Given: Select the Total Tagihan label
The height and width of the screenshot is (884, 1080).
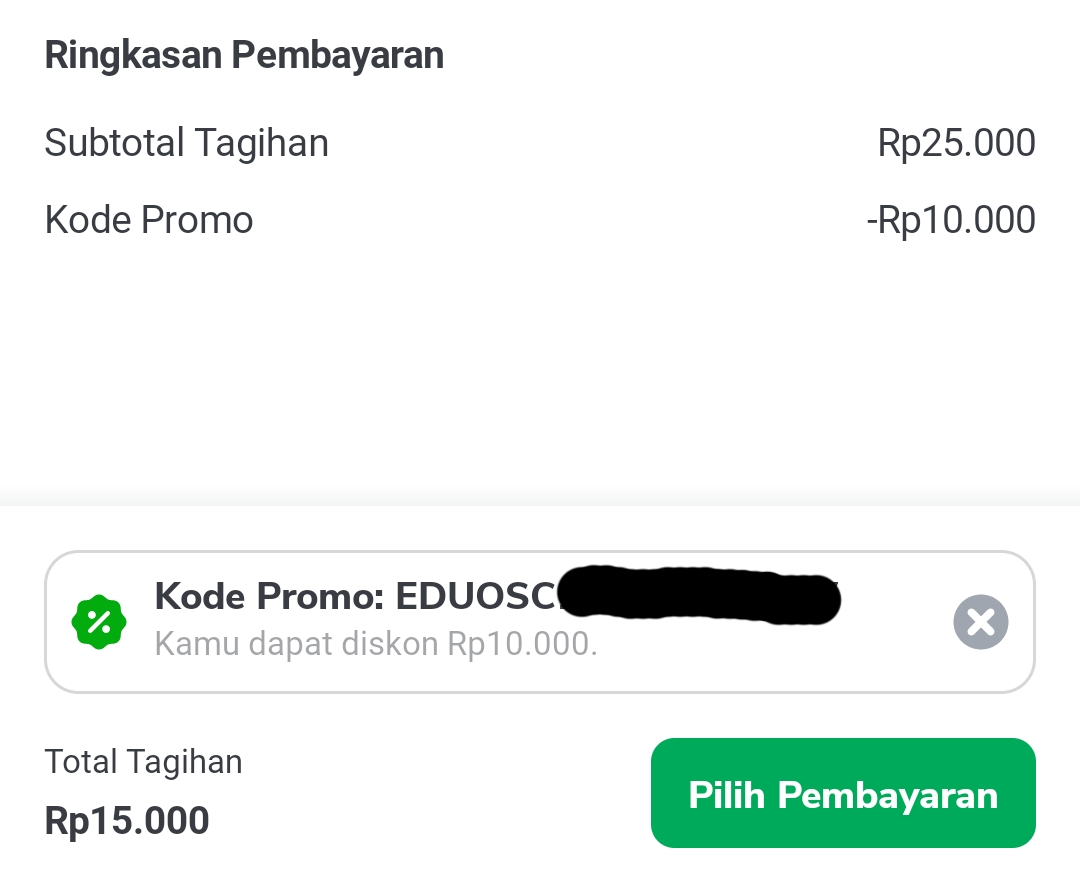Looking at the screenshot, I should point(142,761).
